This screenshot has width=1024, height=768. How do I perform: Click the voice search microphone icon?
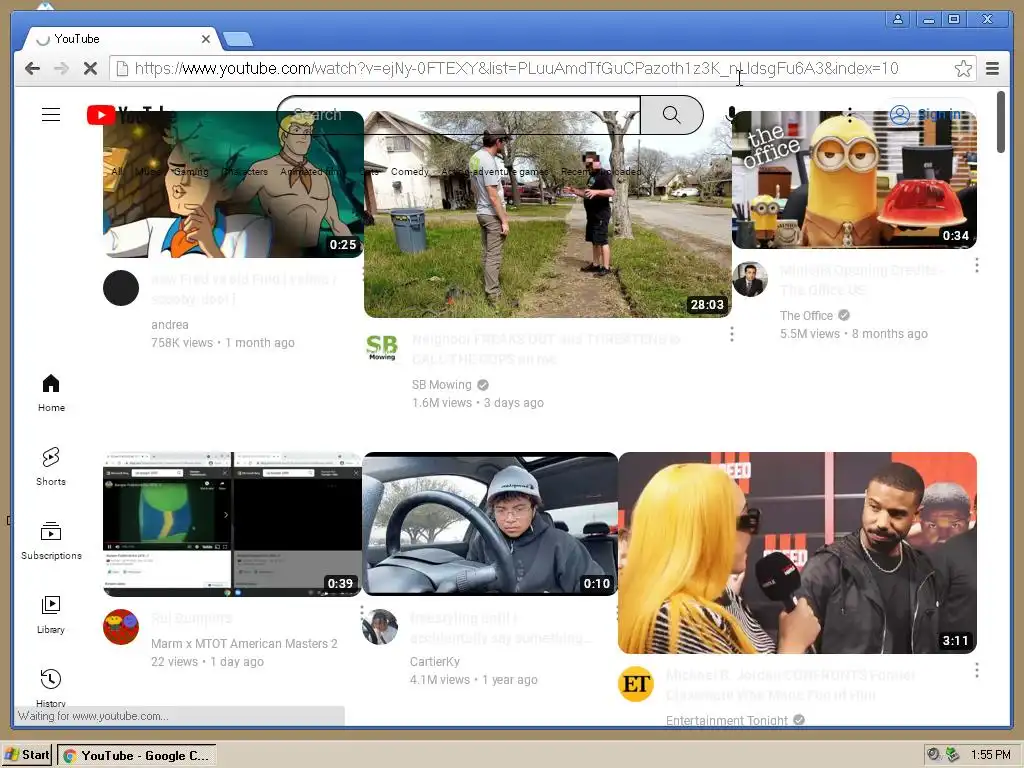pyautogui.click(x=731, y=115)
